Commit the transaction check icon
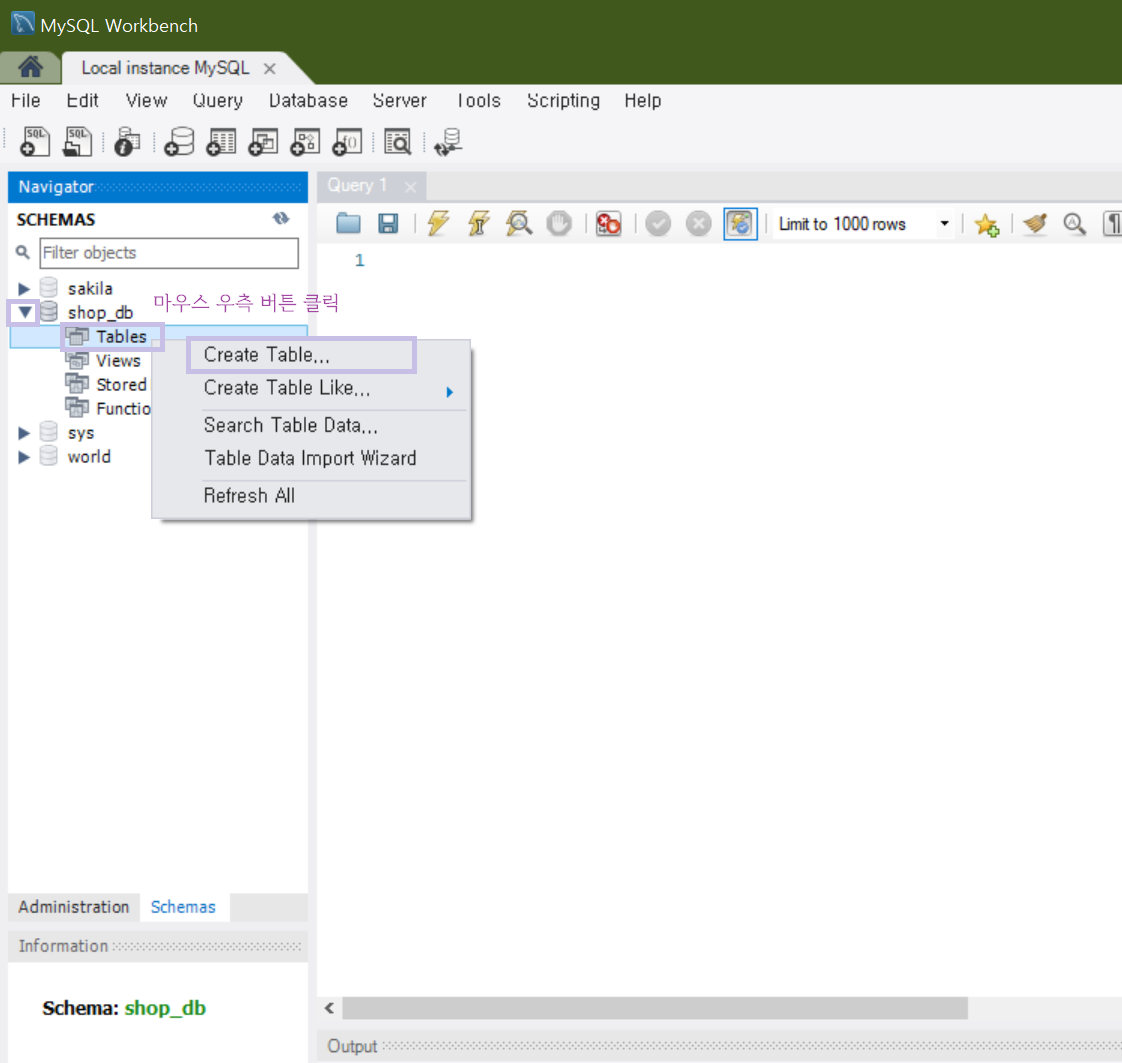 coord(658,224)
